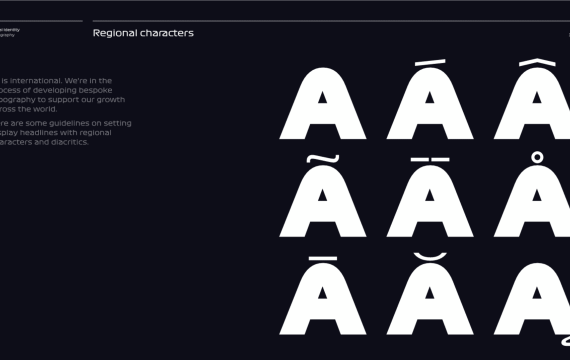570x360 pixels.
Task: Click the line "splay headlines with regional"
Action: point(56,133)
